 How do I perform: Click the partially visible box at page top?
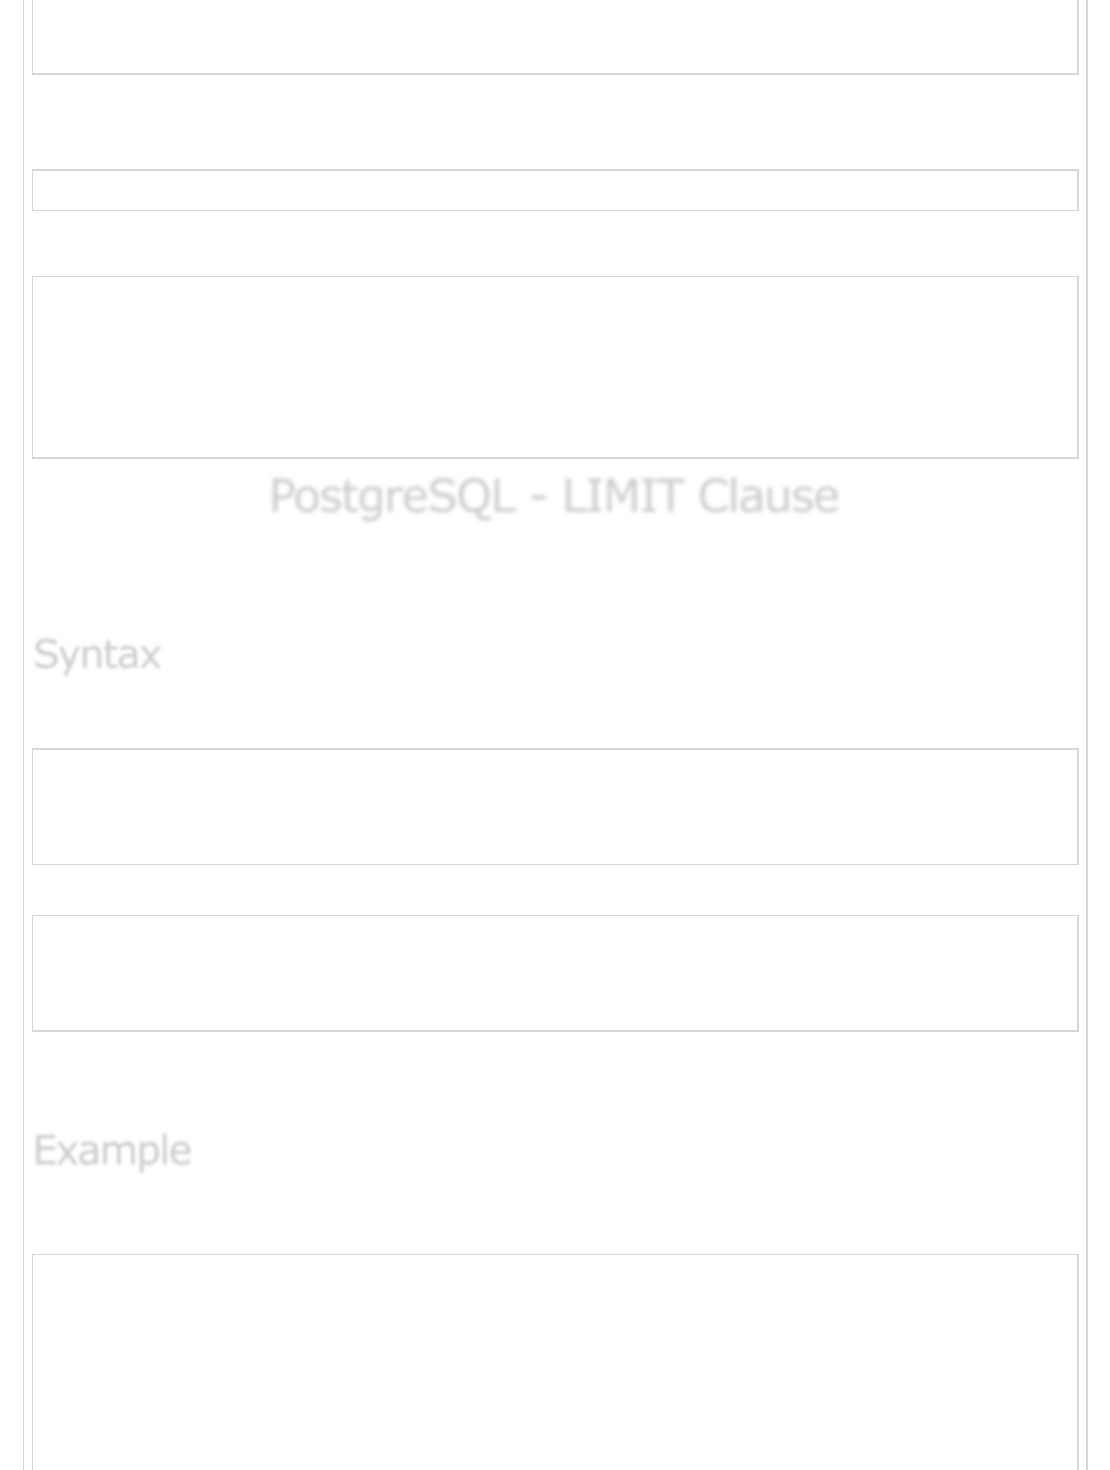point(555,36)
